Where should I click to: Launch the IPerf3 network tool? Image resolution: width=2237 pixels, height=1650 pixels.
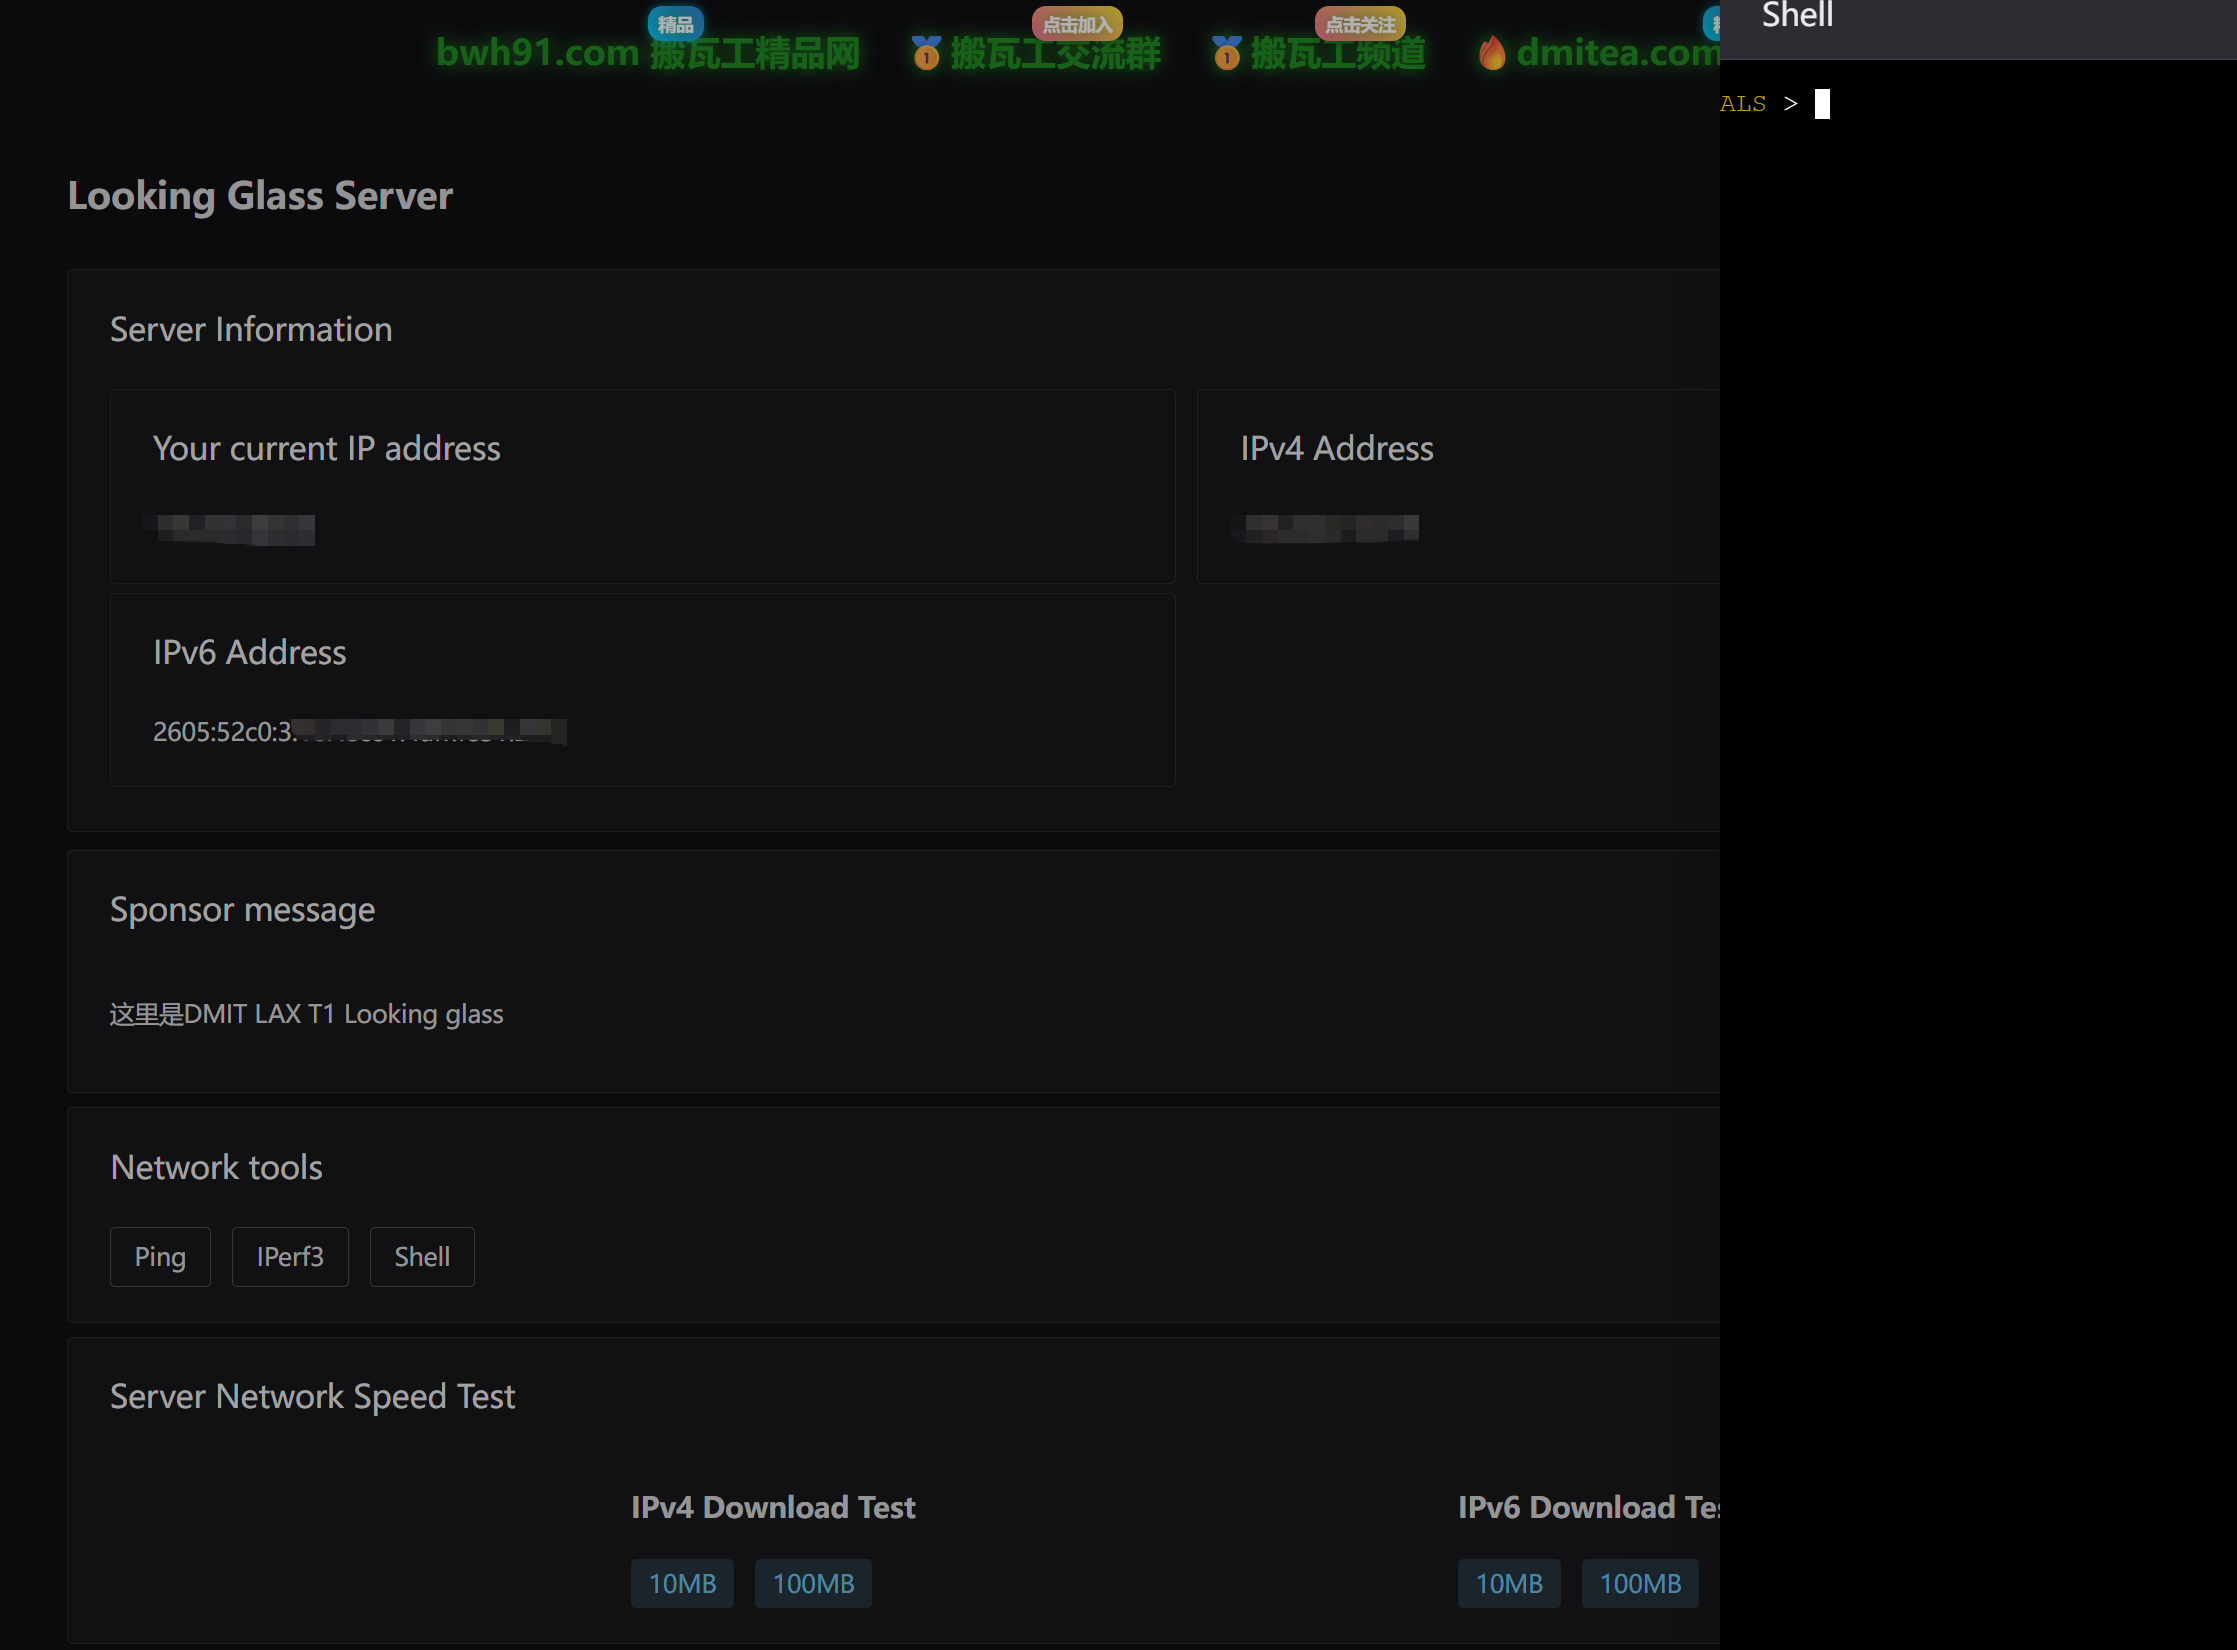(290, 1257)
